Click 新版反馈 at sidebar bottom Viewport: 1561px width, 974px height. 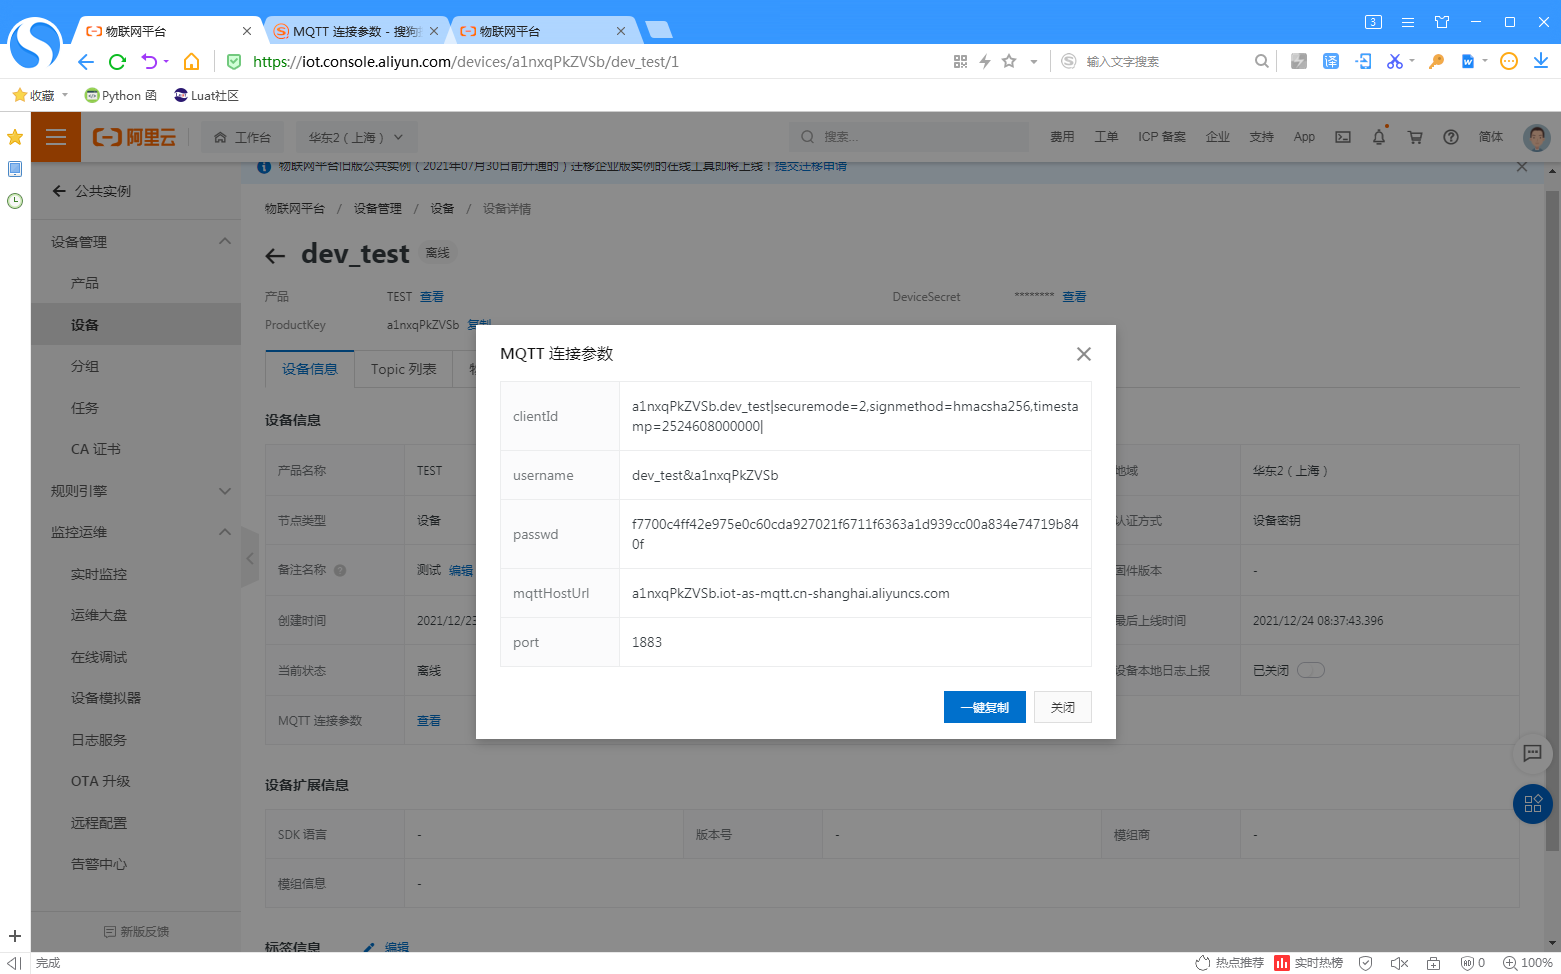137,931
